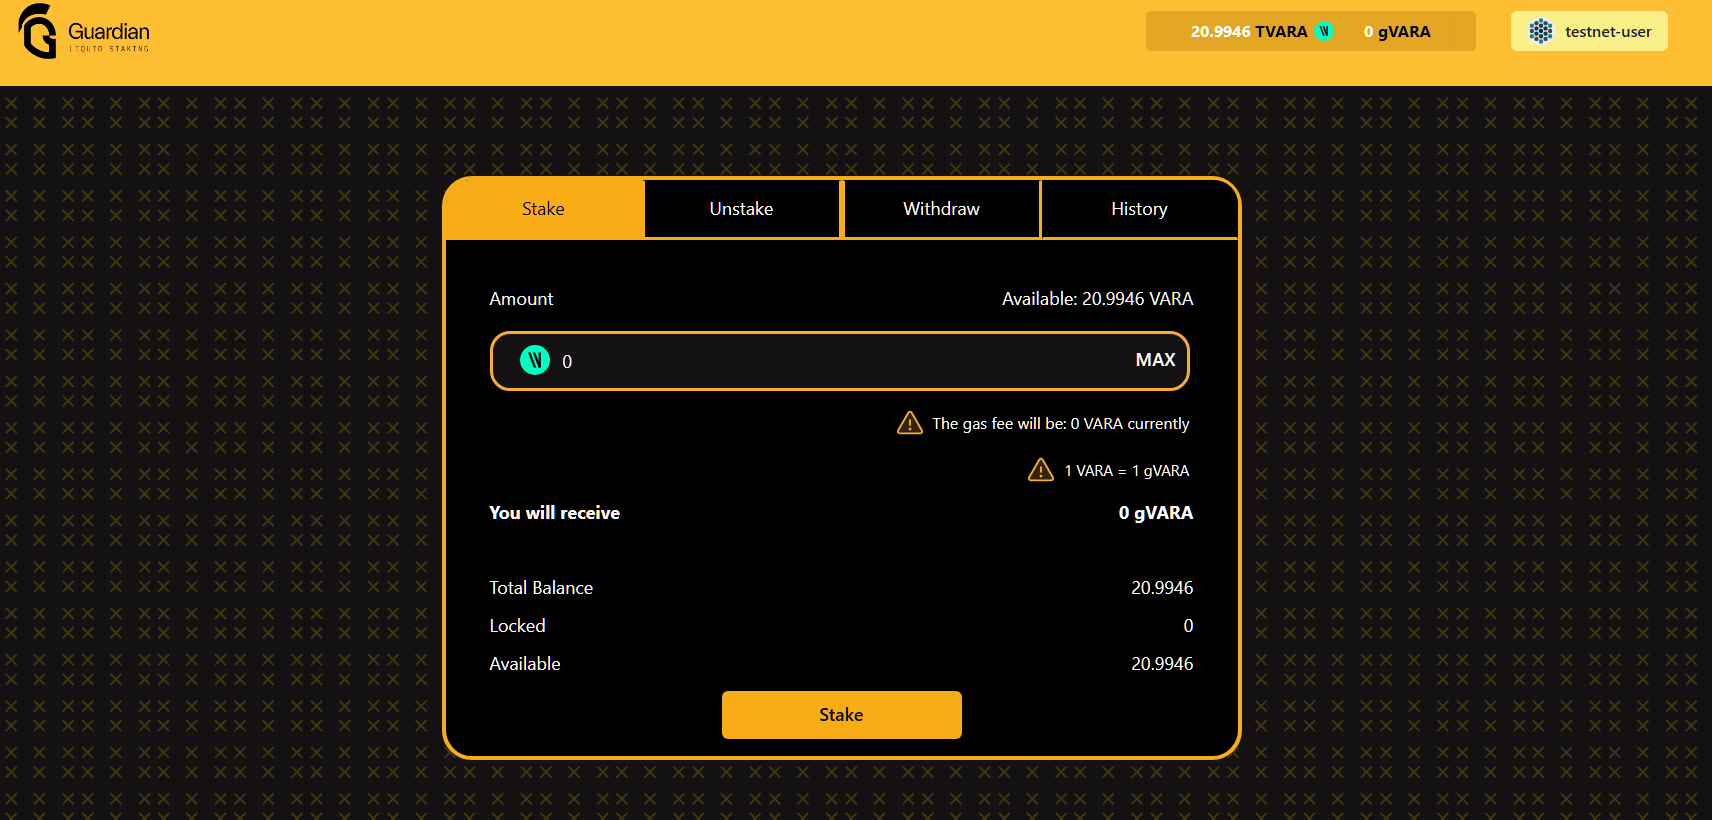Open the testnet-user account menu

point(1589,31)
